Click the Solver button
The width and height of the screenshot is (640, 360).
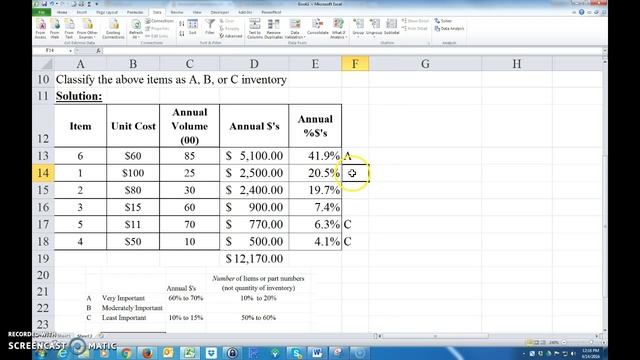pos(443,21)
